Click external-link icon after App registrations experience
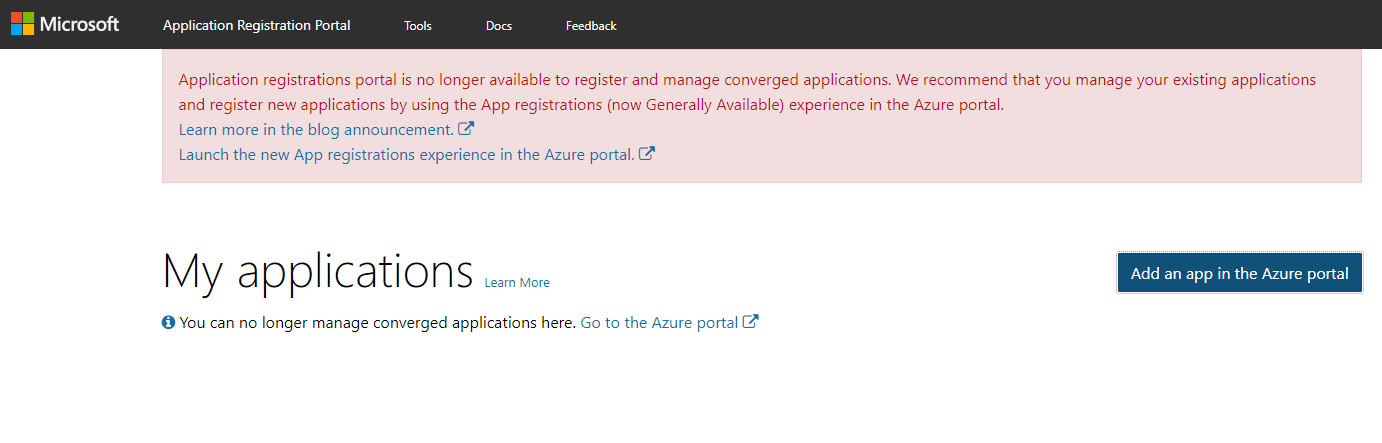 coord(647,154)
